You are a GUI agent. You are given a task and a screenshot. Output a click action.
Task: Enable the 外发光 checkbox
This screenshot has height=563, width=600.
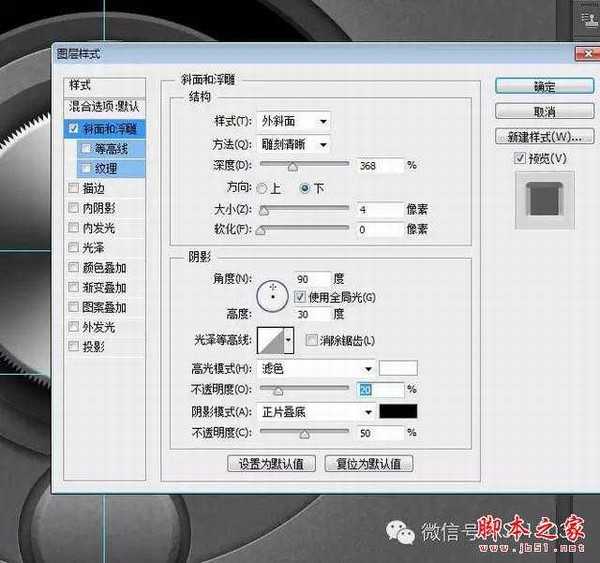coord(73,326)
